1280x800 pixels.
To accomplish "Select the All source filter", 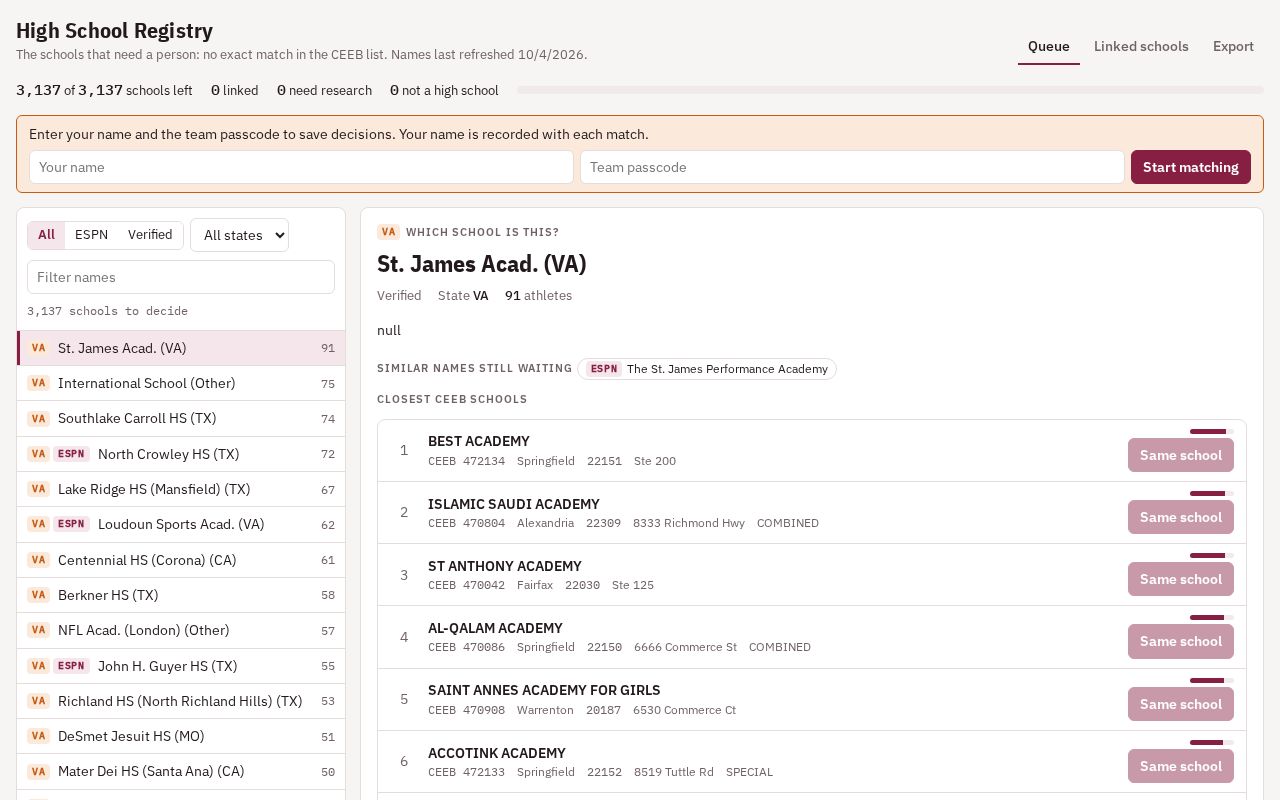I will coord(46,235).
